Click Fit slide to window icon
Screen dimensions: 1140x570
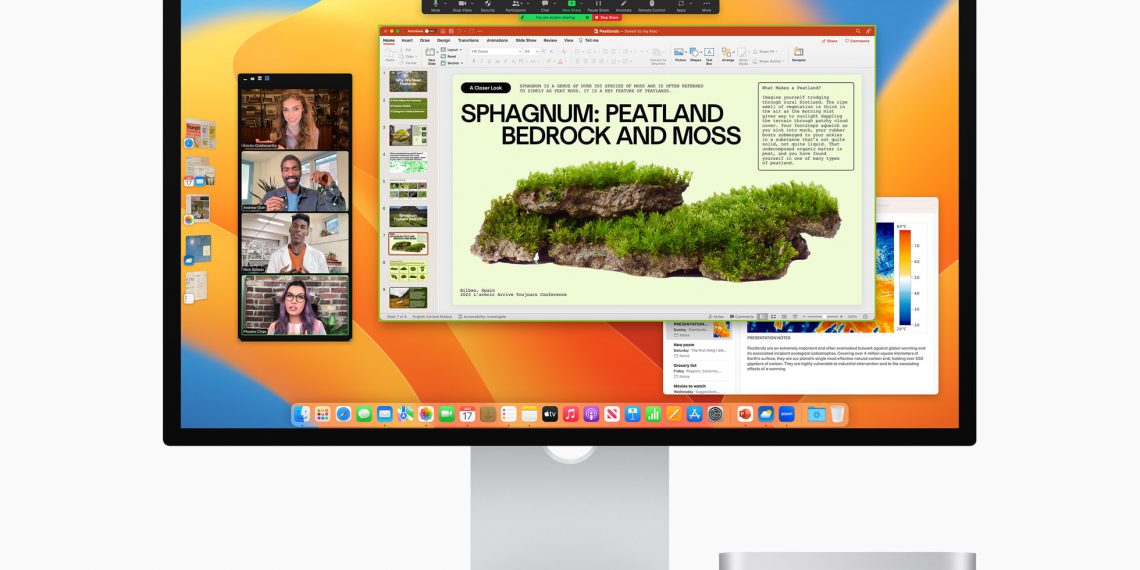(x=865, y=316)
